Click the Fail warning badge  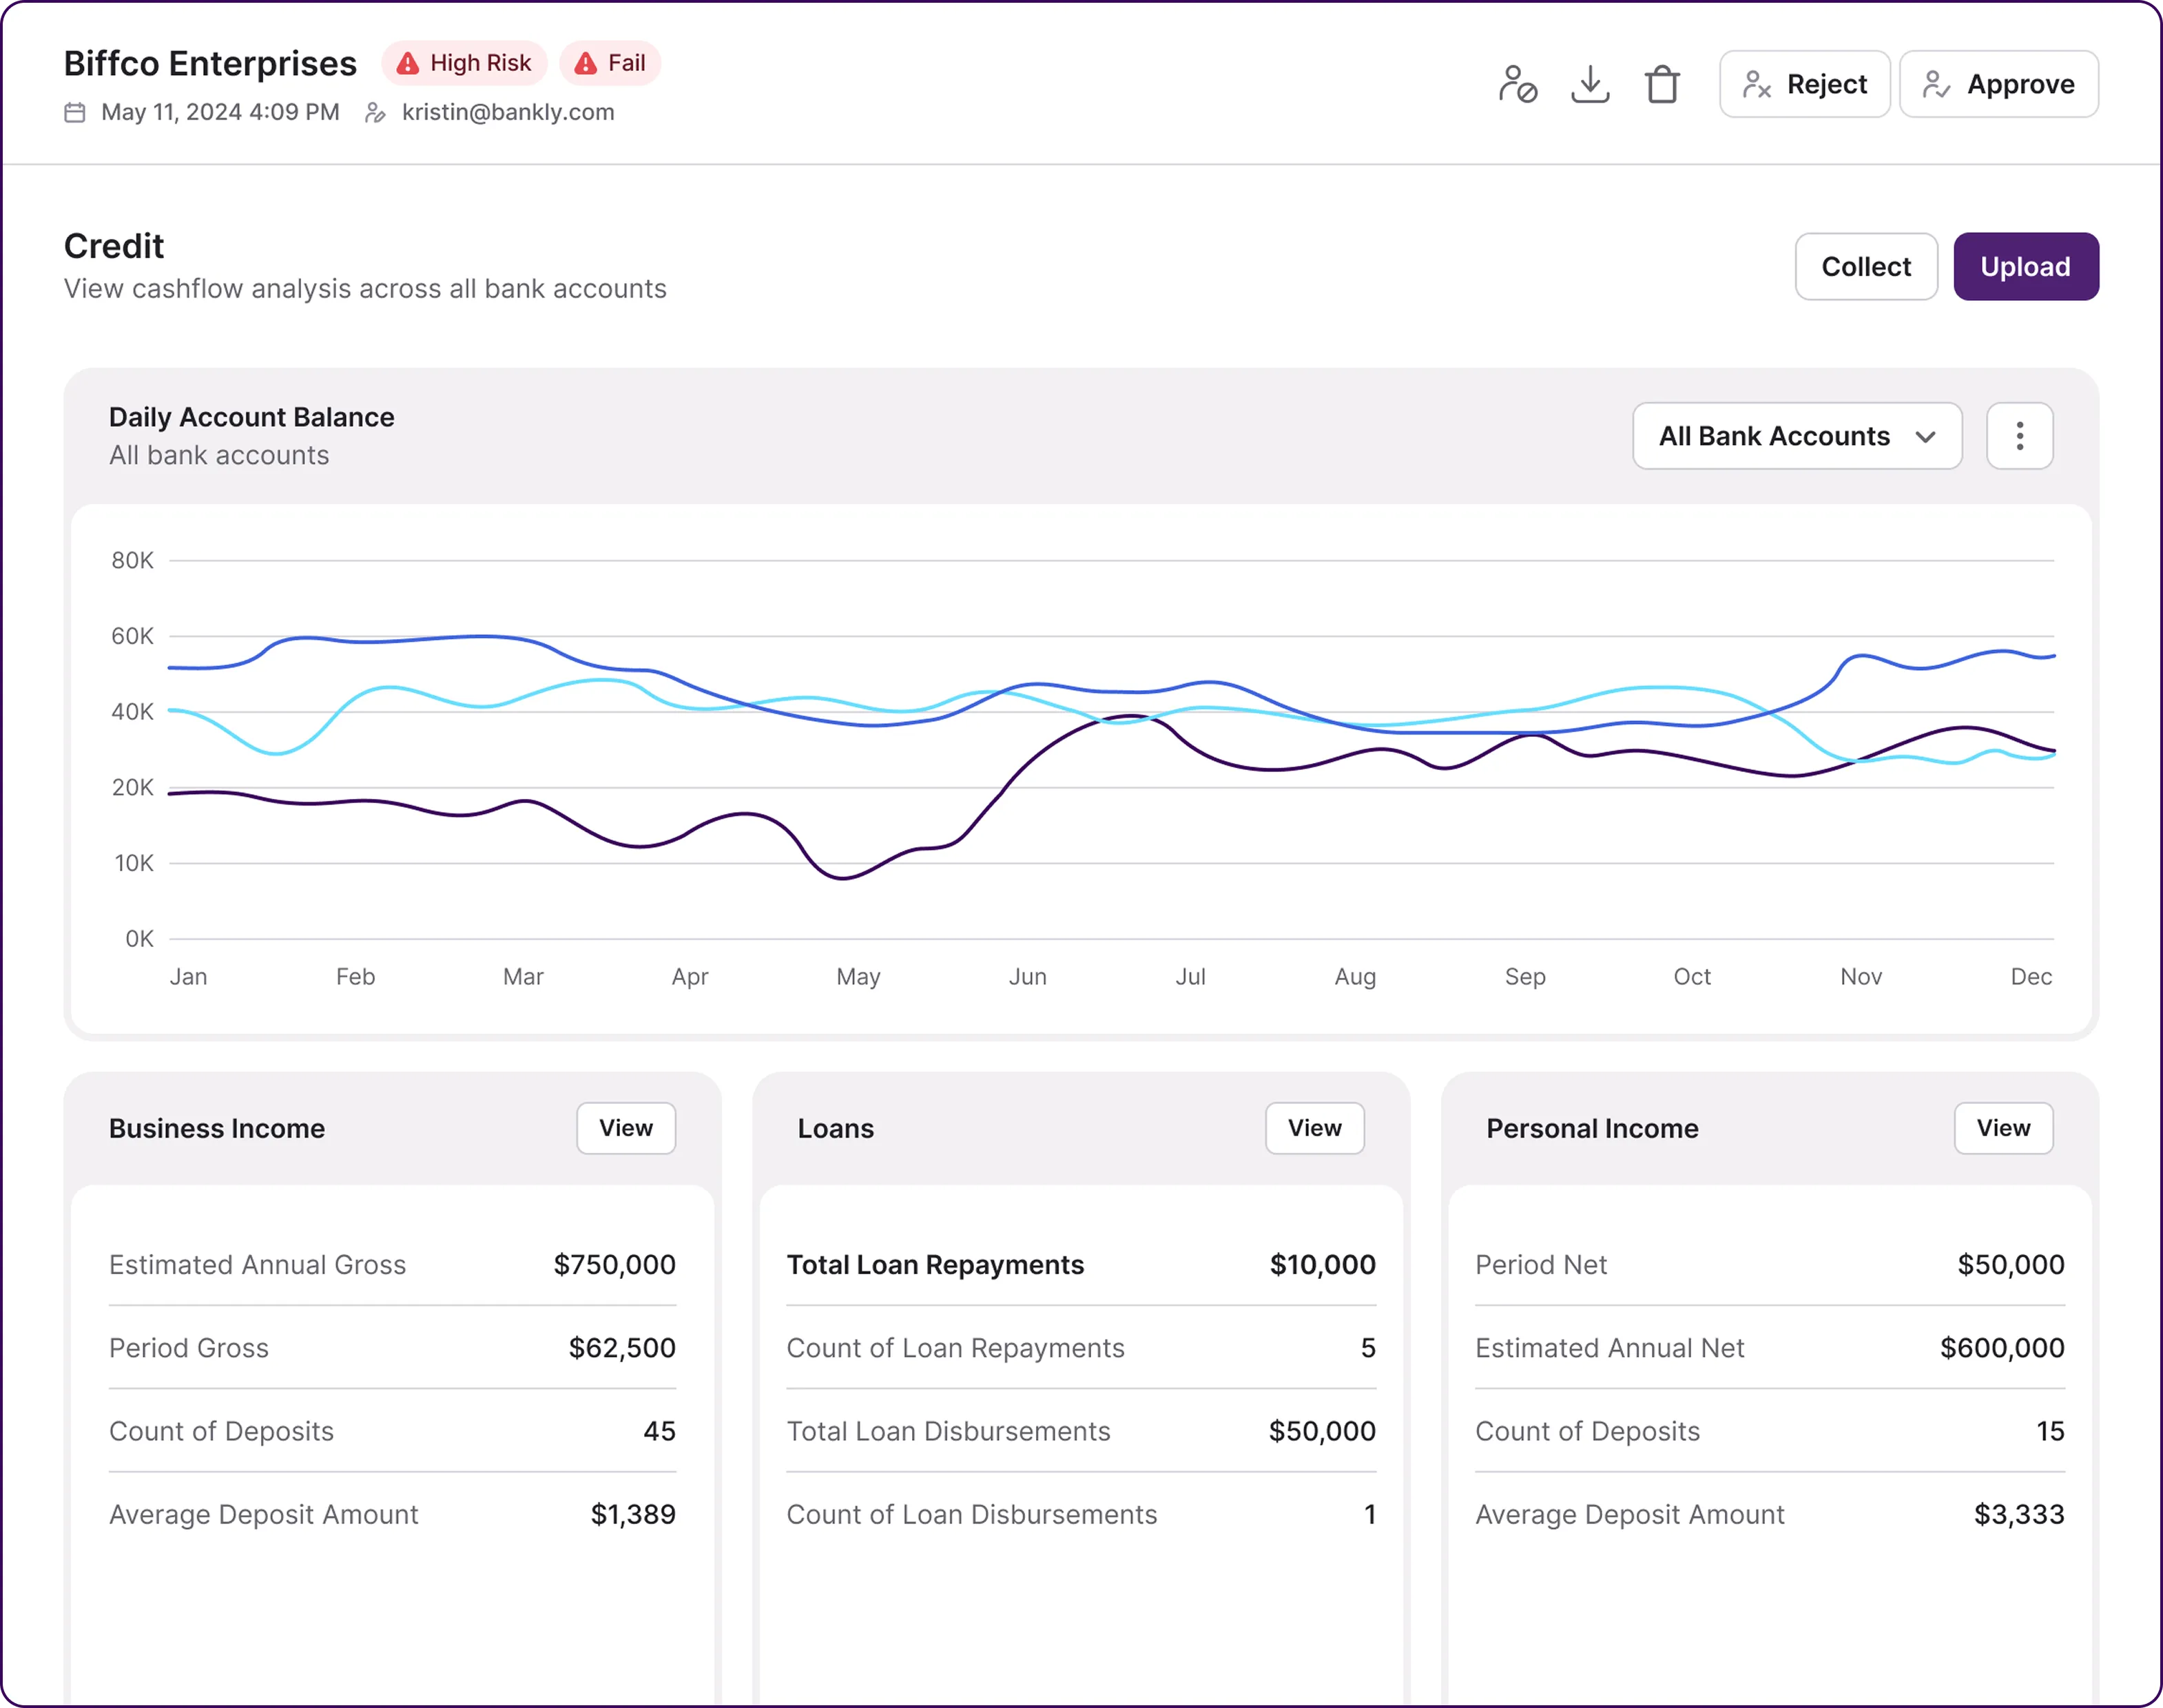610,63
